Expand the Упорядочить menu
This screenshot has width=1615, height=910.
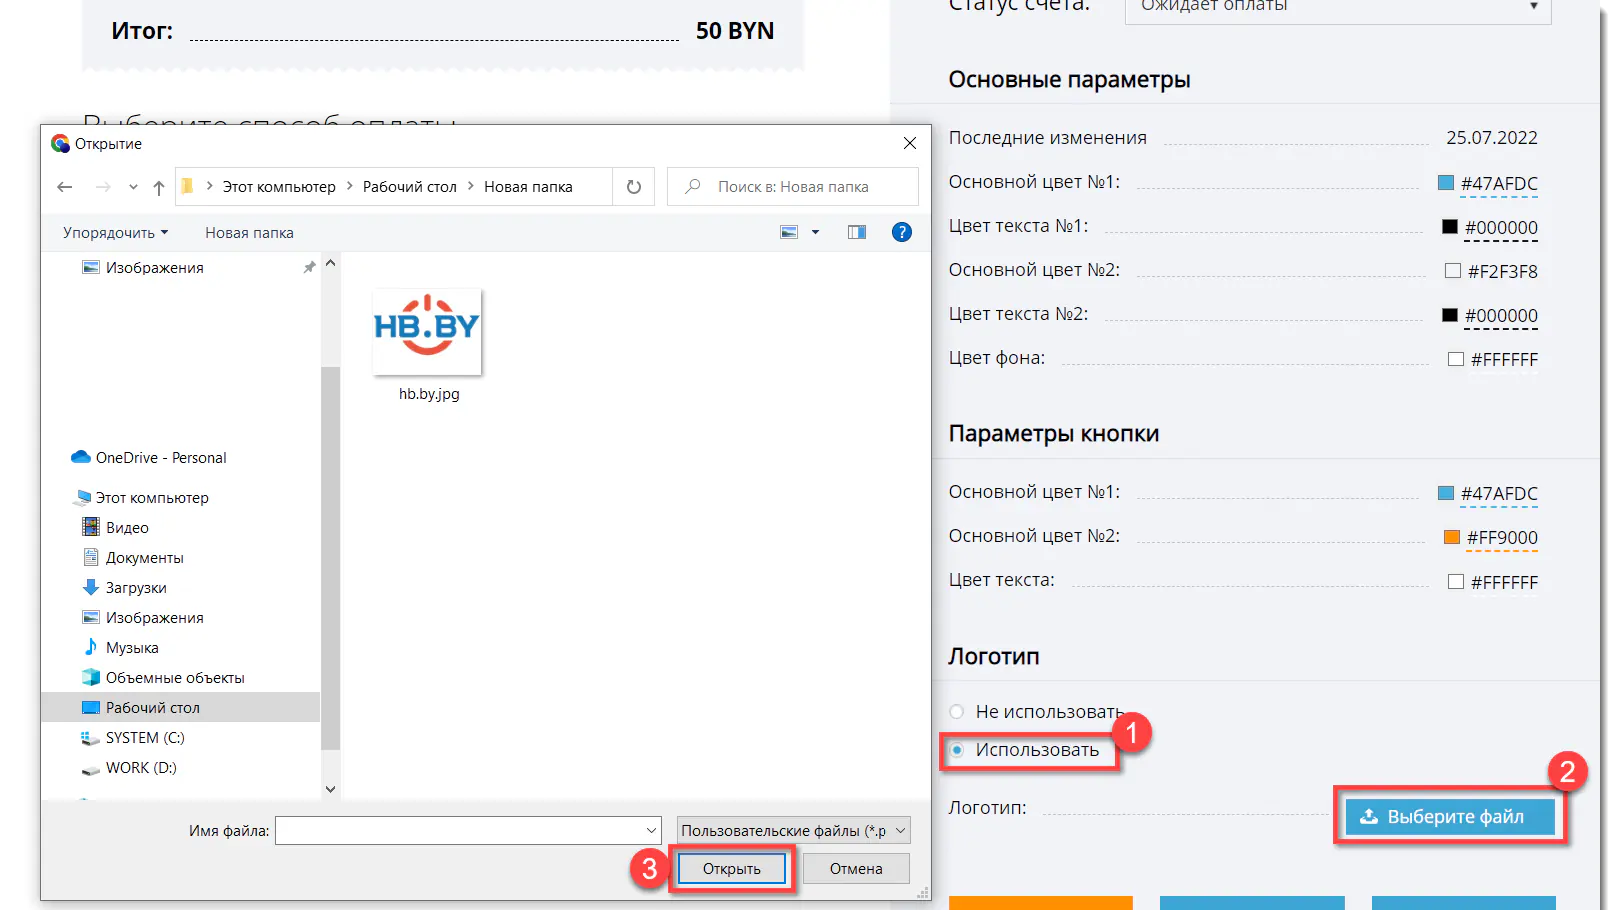[x=115, y=233]
